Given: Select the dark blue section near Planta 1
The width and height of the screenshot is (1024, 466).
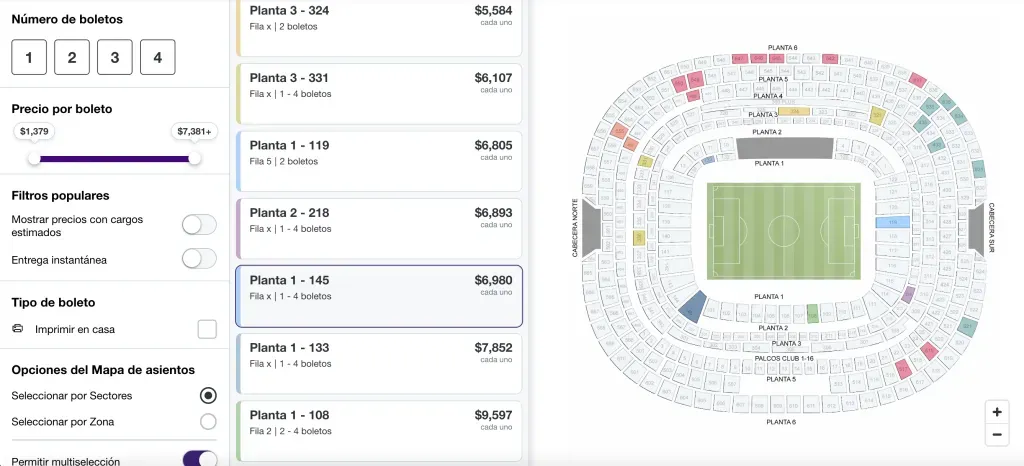Looking at the screenshot, I should pos(692,307).
